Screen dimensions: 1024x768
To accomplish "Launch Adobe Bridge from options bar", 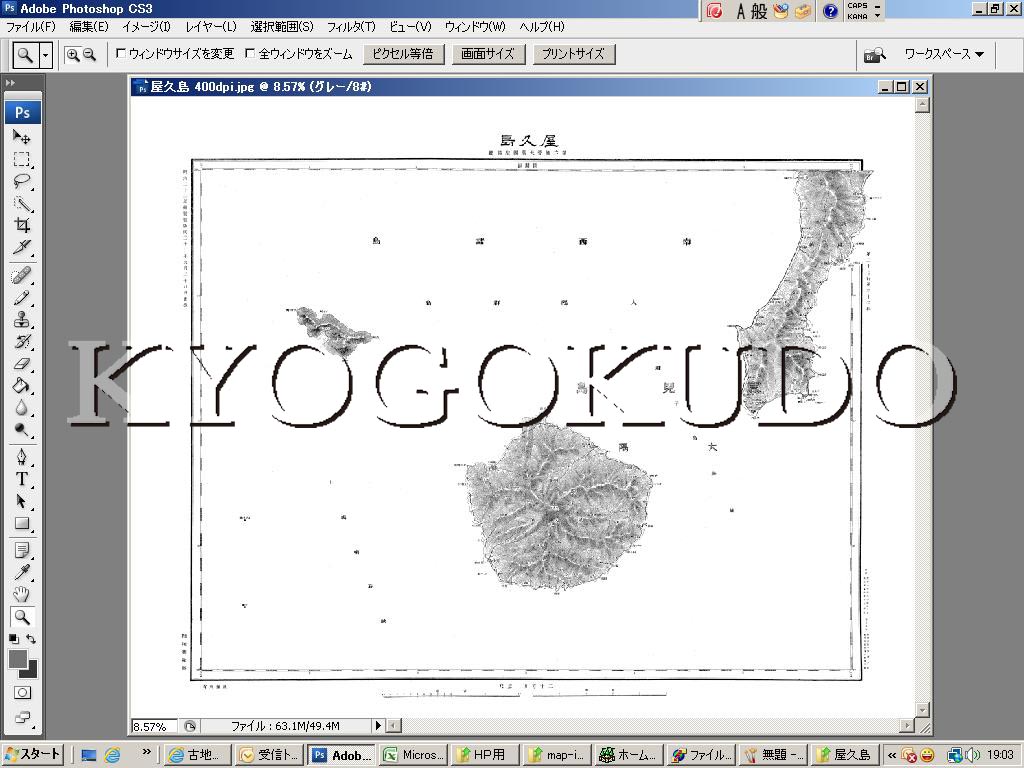I will coord(874,55).
